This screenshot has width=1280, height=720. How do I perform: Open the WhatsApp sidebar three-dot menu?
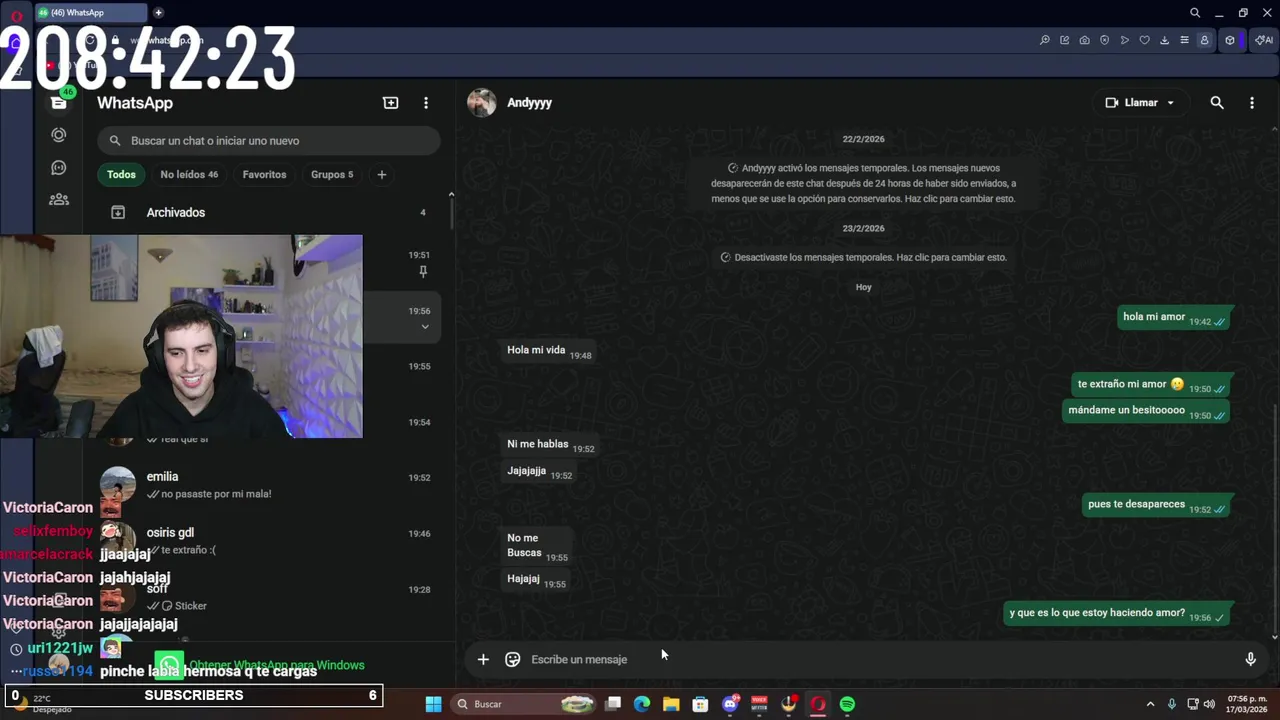[426, 103]
